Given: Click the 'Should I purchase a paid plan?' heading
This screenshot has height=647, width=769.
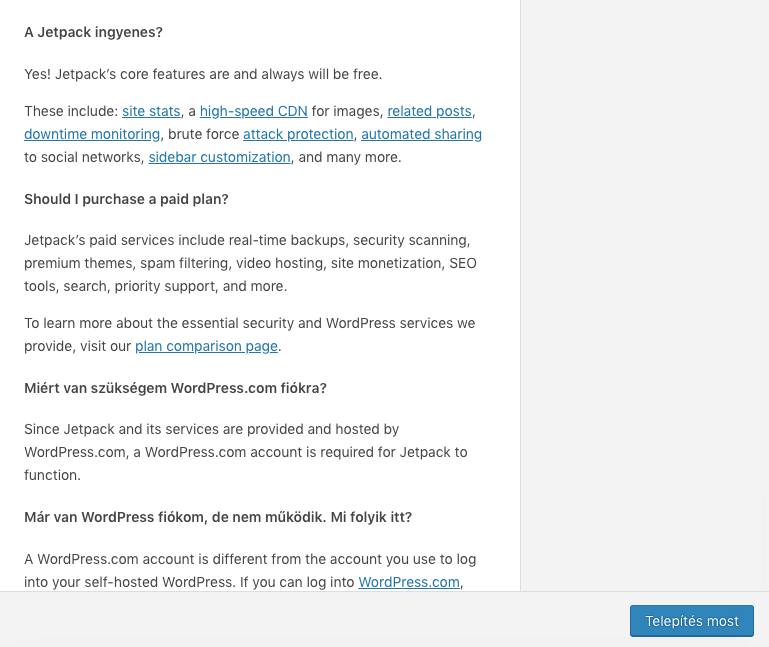Looking at the screenshot, I should tap(127, 199).
